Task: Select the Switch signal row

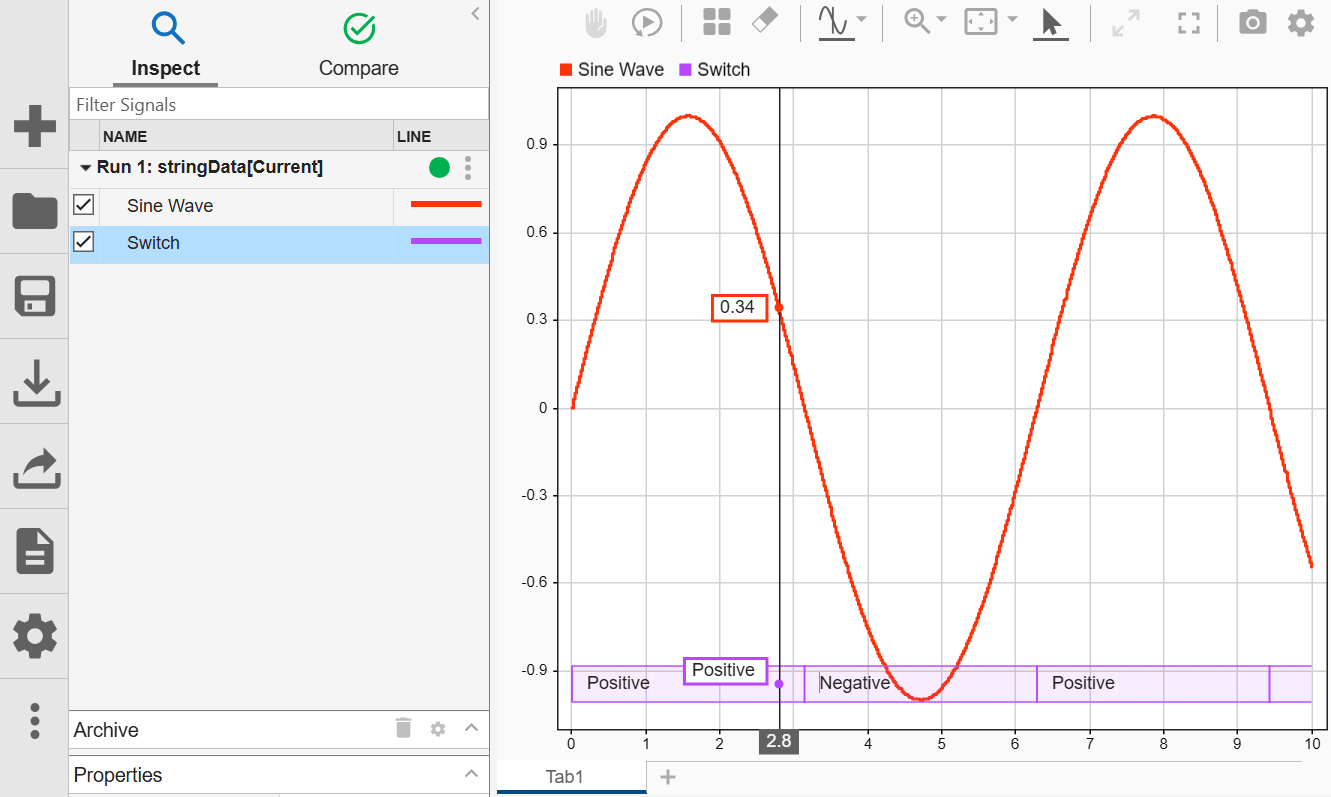Action: point(279,243)
